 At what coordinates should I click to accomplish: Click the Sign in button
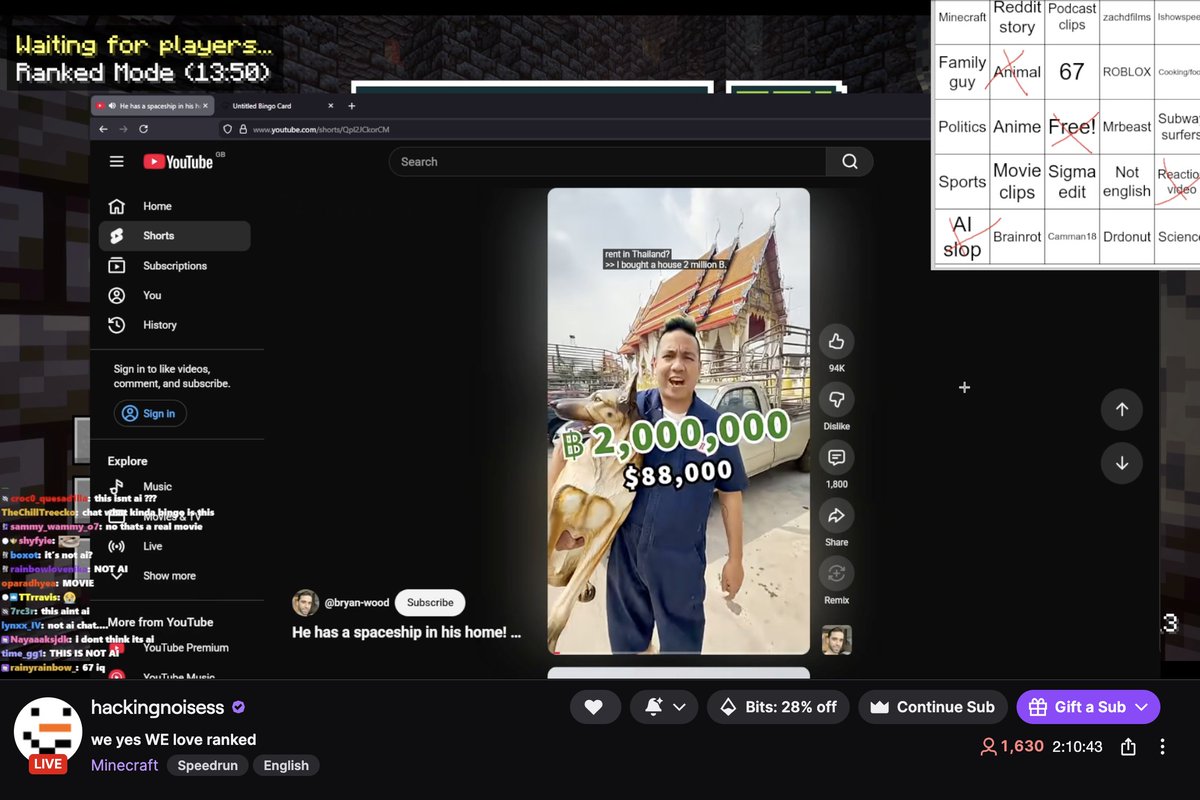click(x=149, y=414)
